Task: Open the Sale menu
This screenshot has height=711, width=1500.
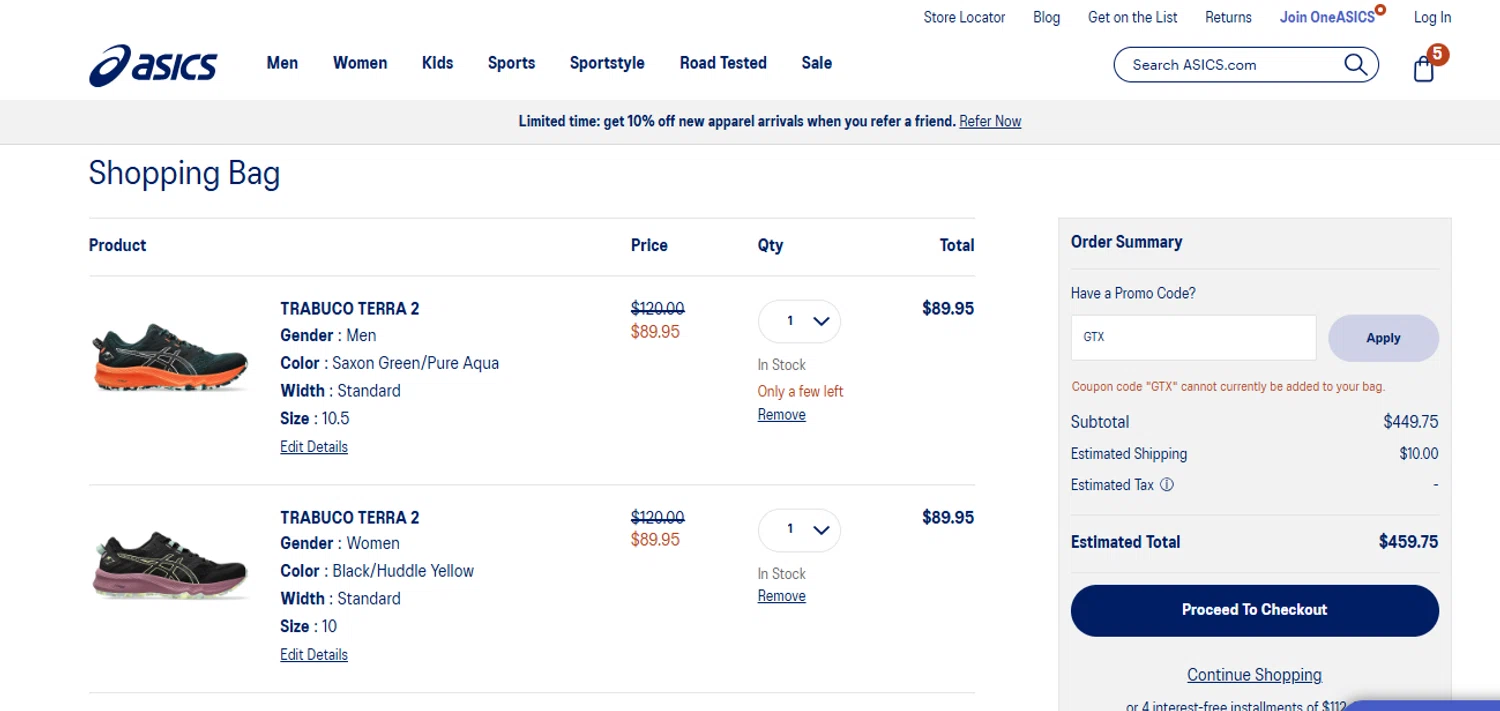Action: tap(816, 63)
